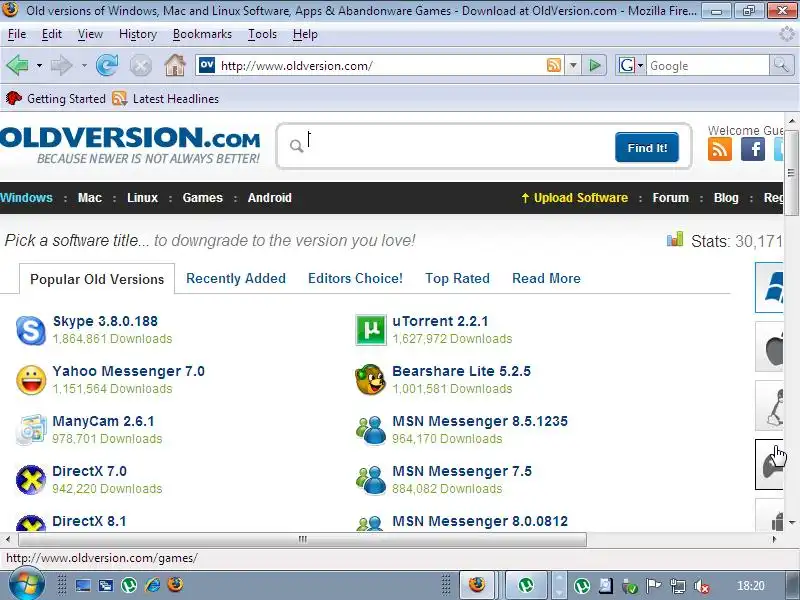Click the MSN Messenger 8.5.1235 icon

point(370,430)
